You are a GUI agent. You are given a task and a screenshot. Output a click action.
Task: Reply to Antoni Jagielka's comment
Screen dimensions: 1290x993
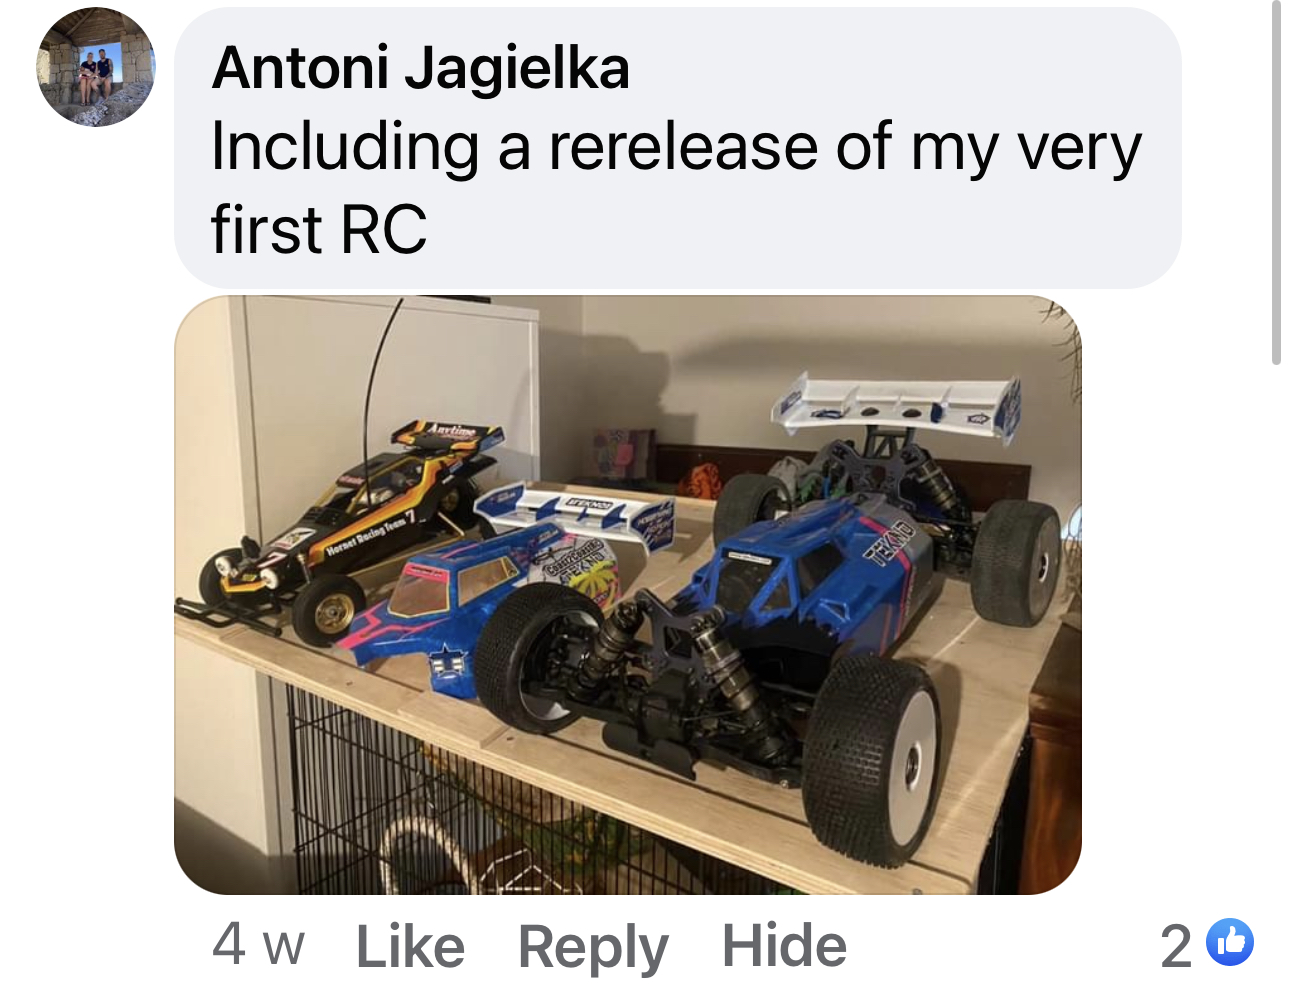(593, 947)
